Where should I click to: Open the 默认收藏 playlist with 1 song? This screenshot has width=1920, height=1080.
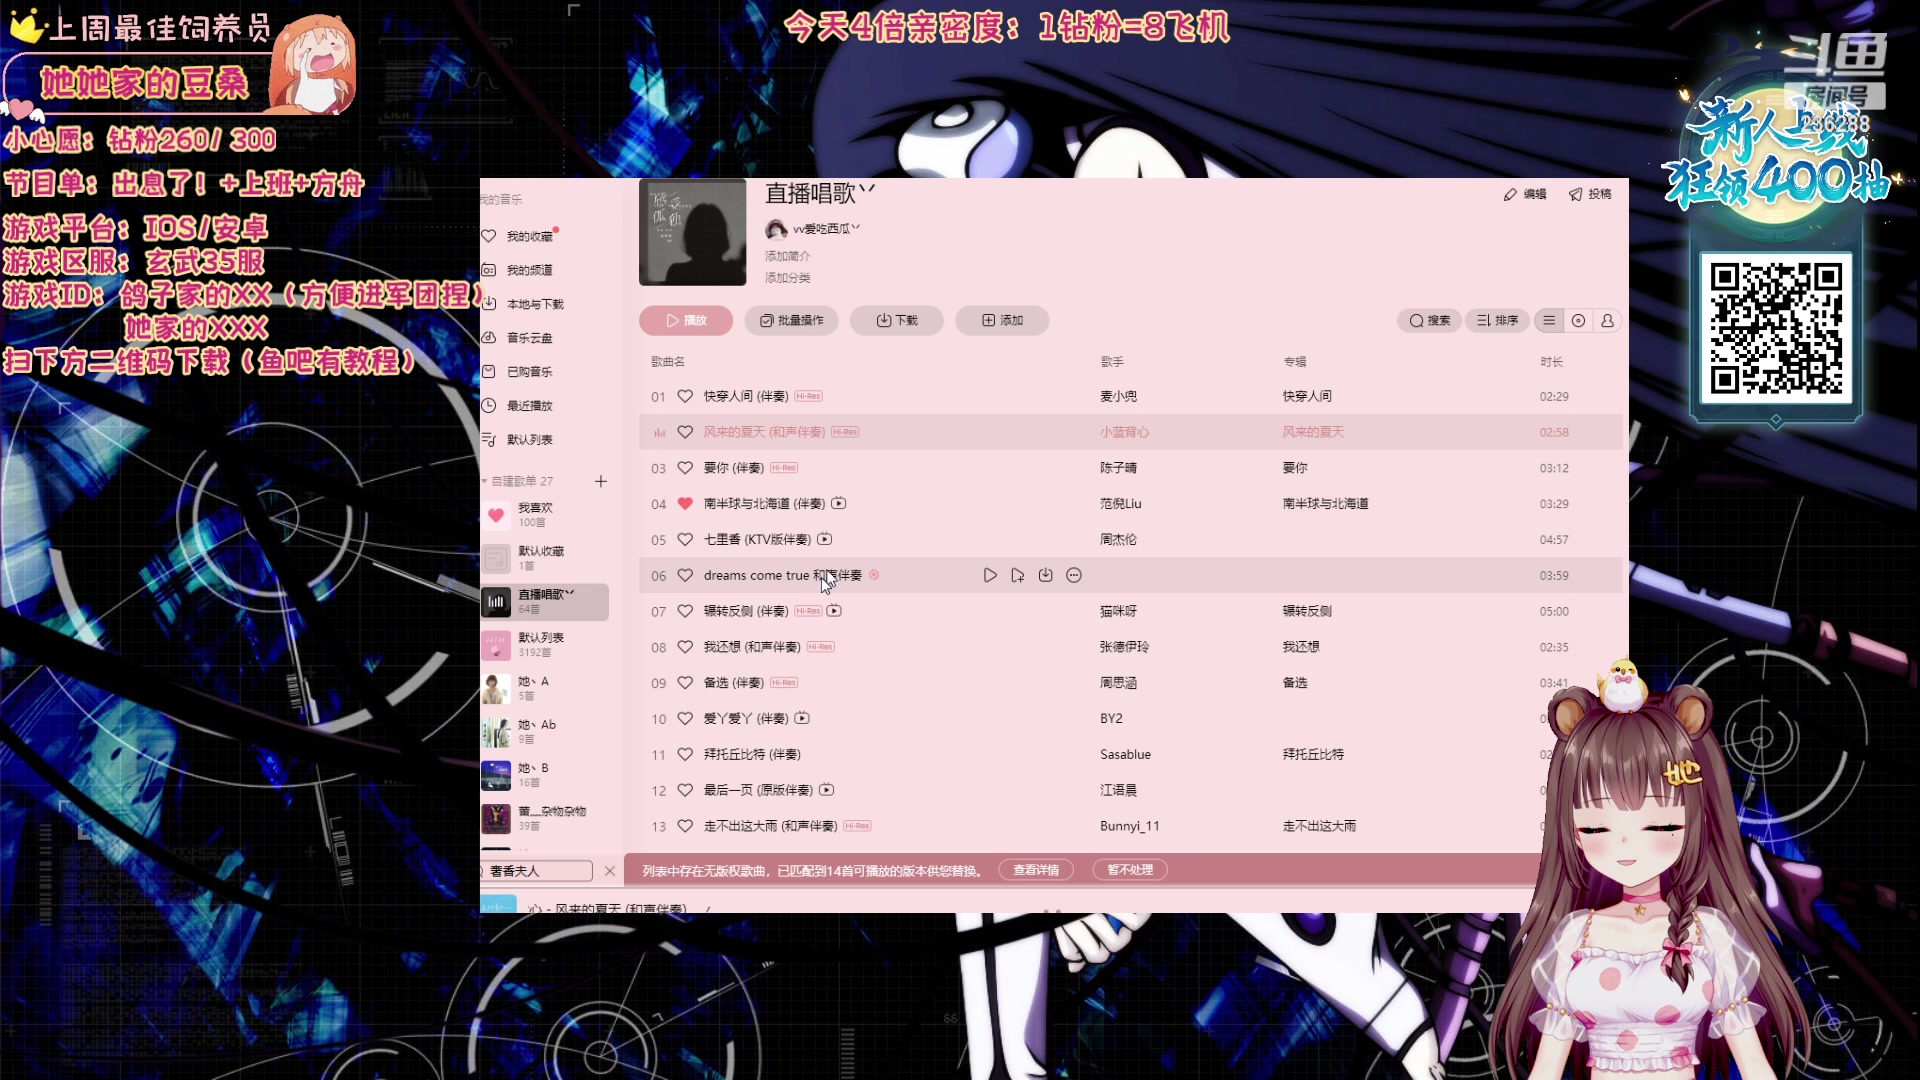tap(545, 558)
